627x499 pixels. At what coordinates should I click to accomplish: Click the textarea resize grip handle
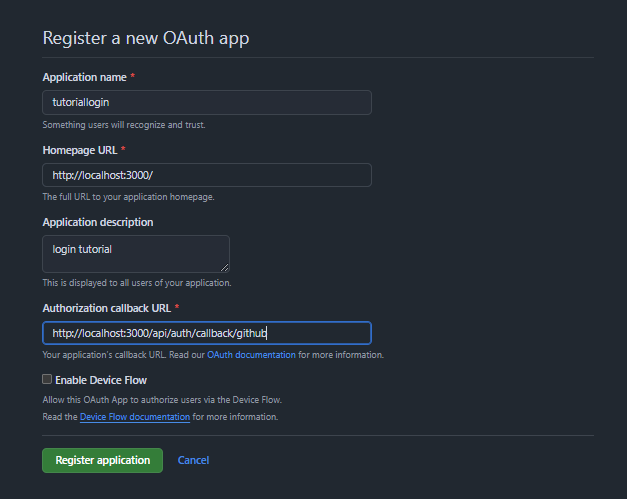(x=224, y=267)
